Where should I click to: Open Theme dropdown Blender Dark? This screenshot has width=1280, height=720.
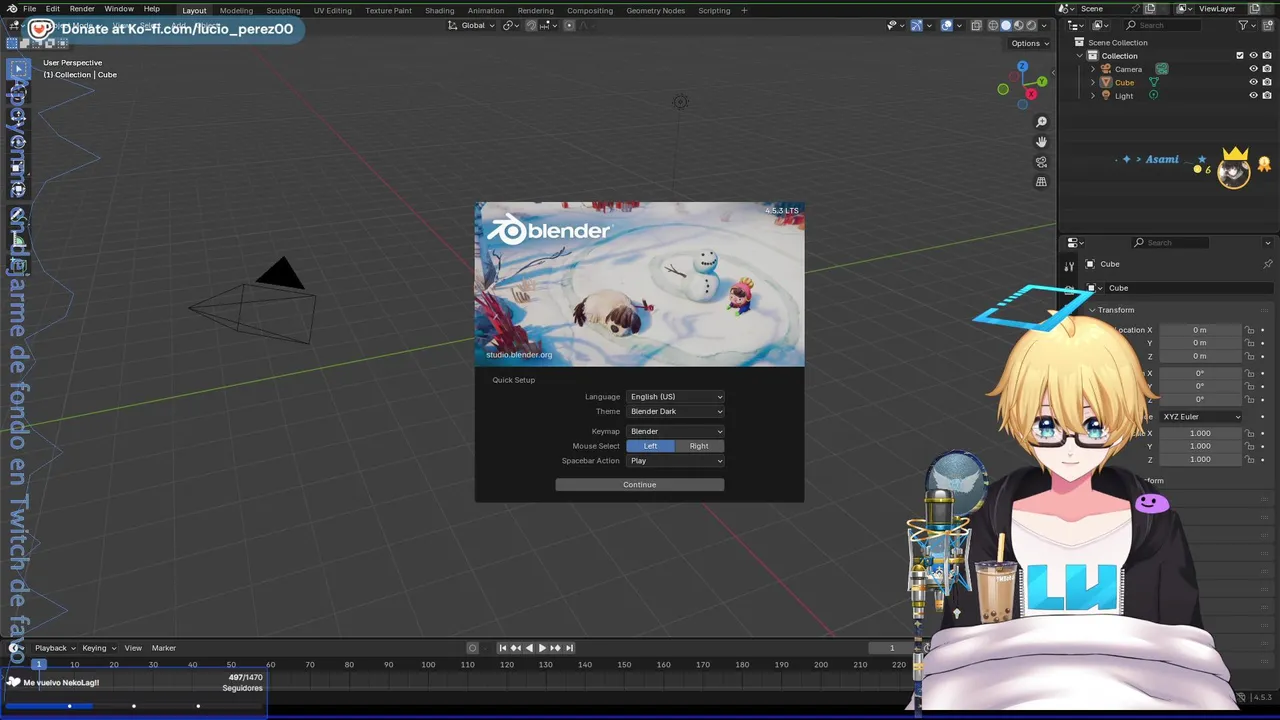tap(675, 411)
